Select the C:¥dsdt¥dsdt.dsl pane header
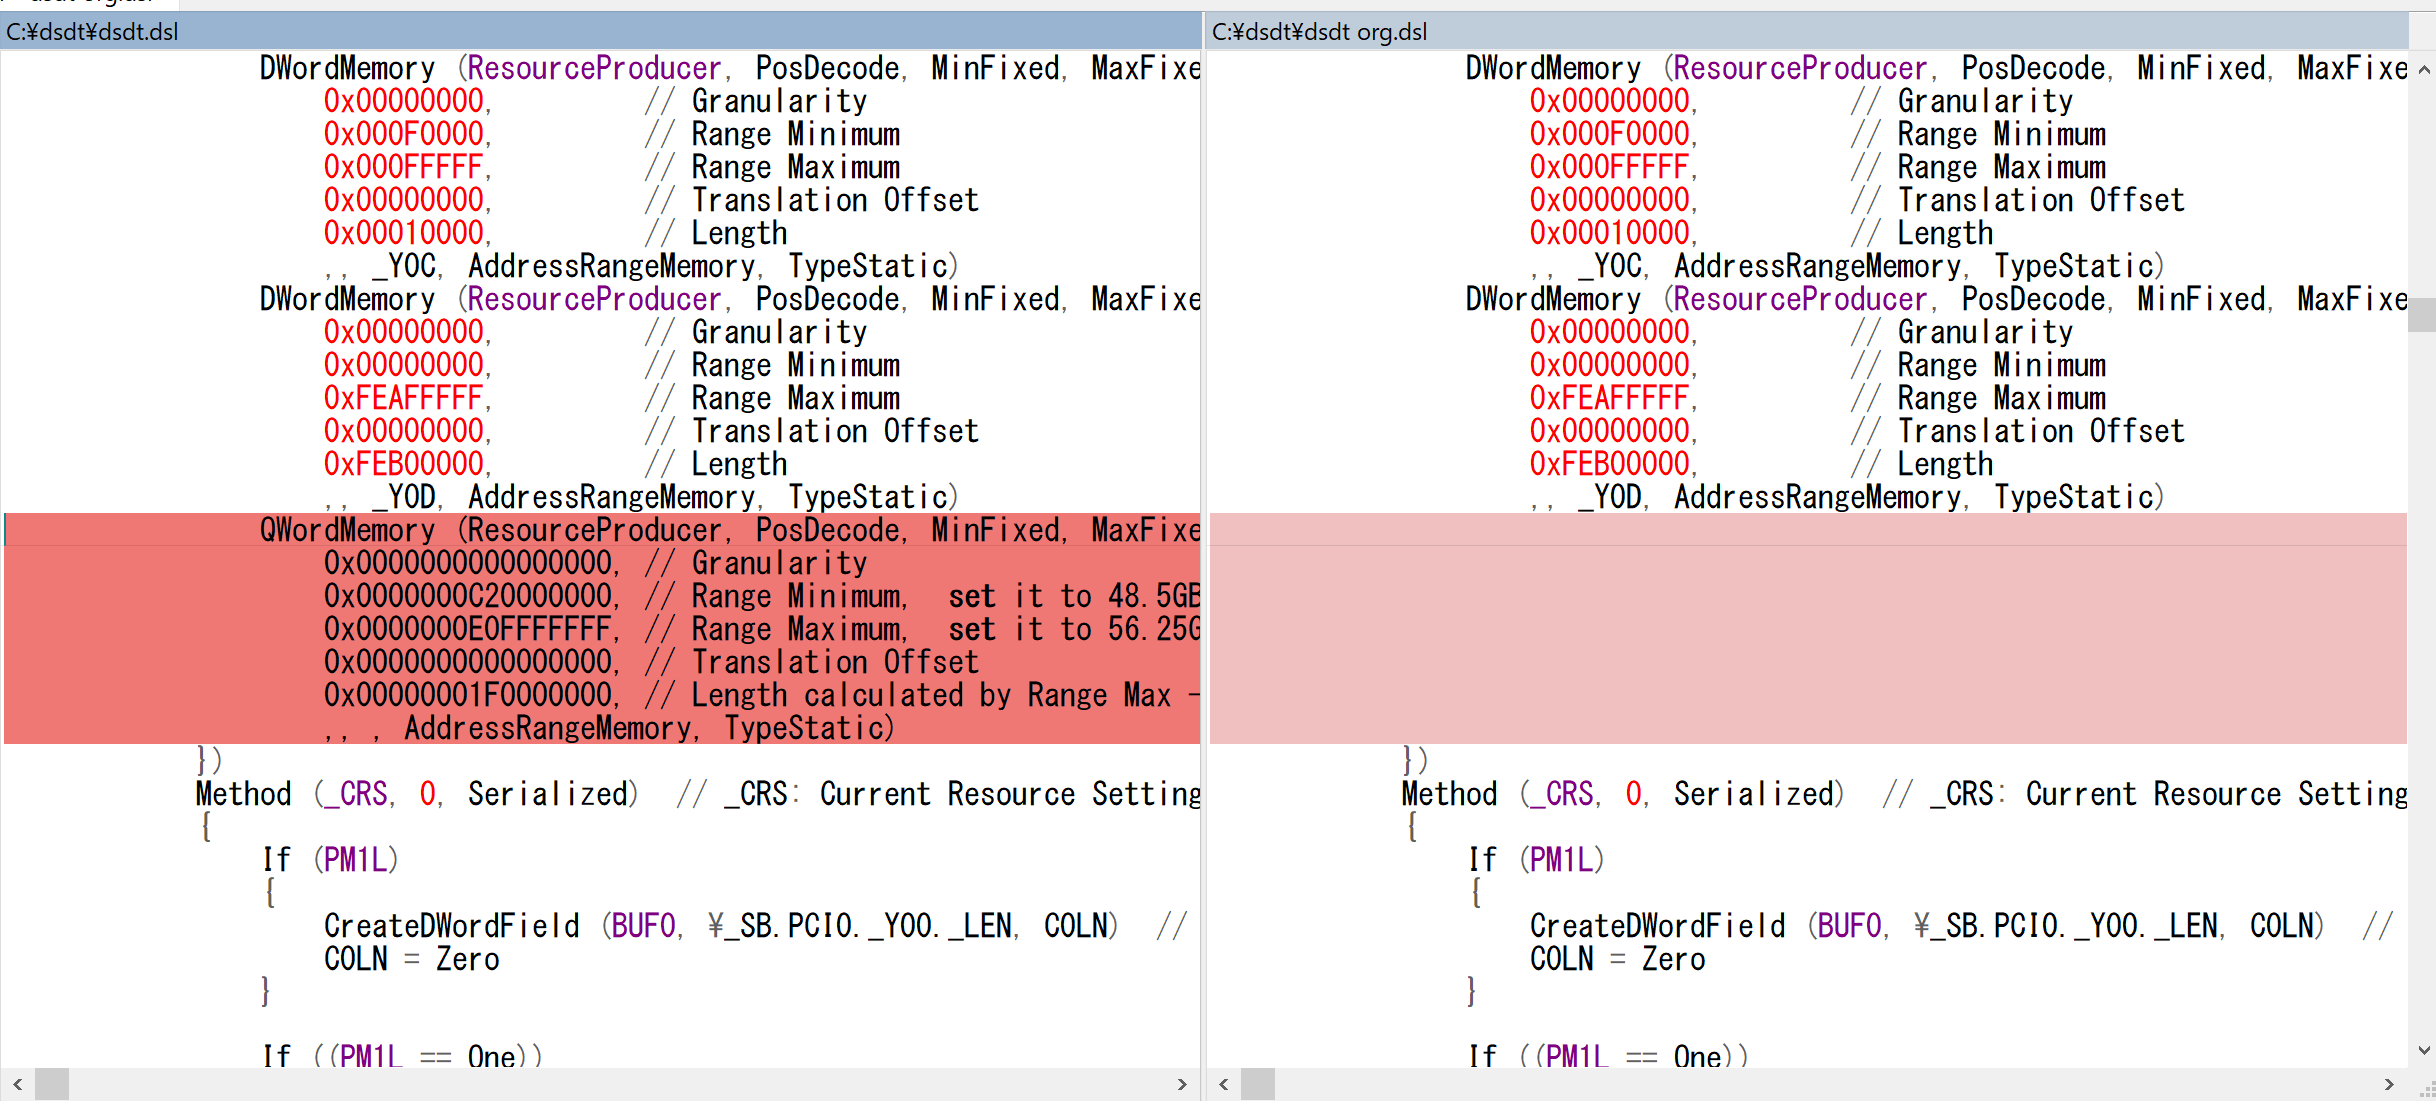This screenshot has width=2436, height=1101. click(x=601, y=32)
